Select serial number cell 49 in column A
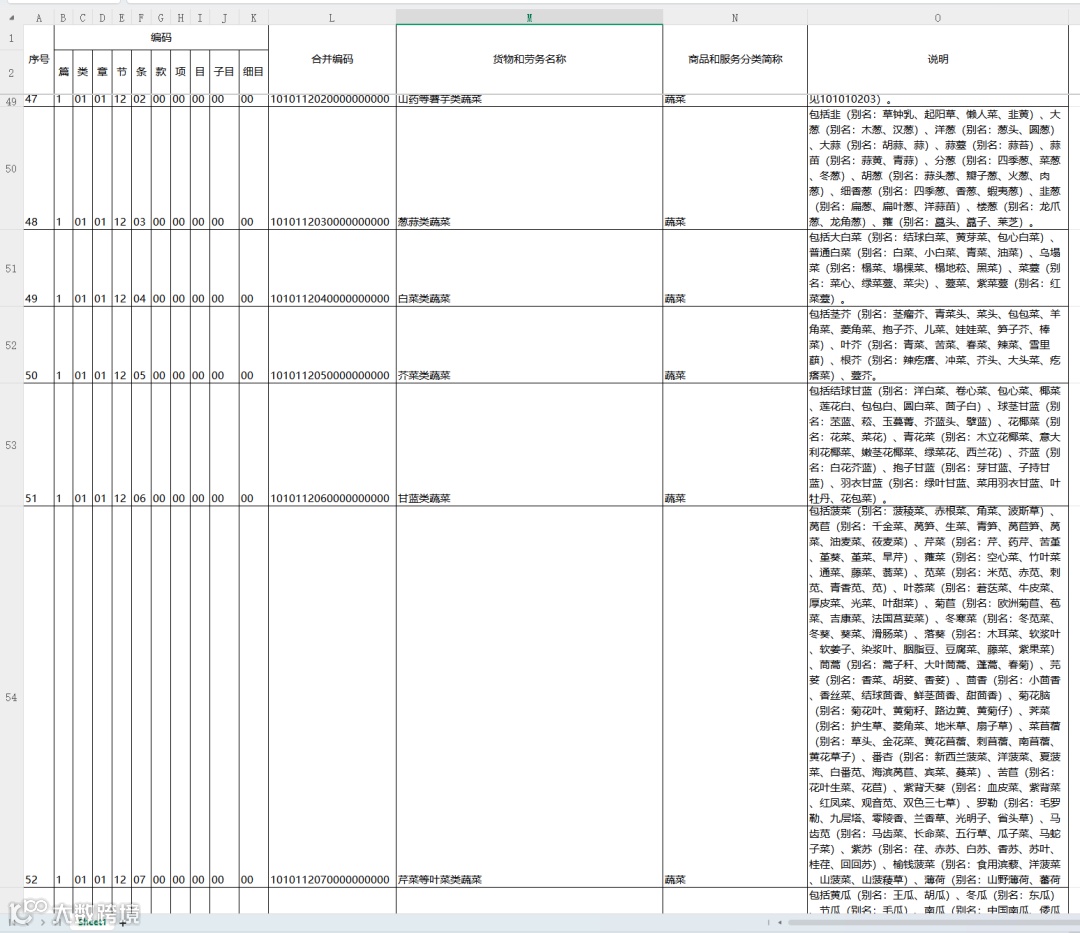The width and height of the screenshot is (1080, 933). coord(39,269)
